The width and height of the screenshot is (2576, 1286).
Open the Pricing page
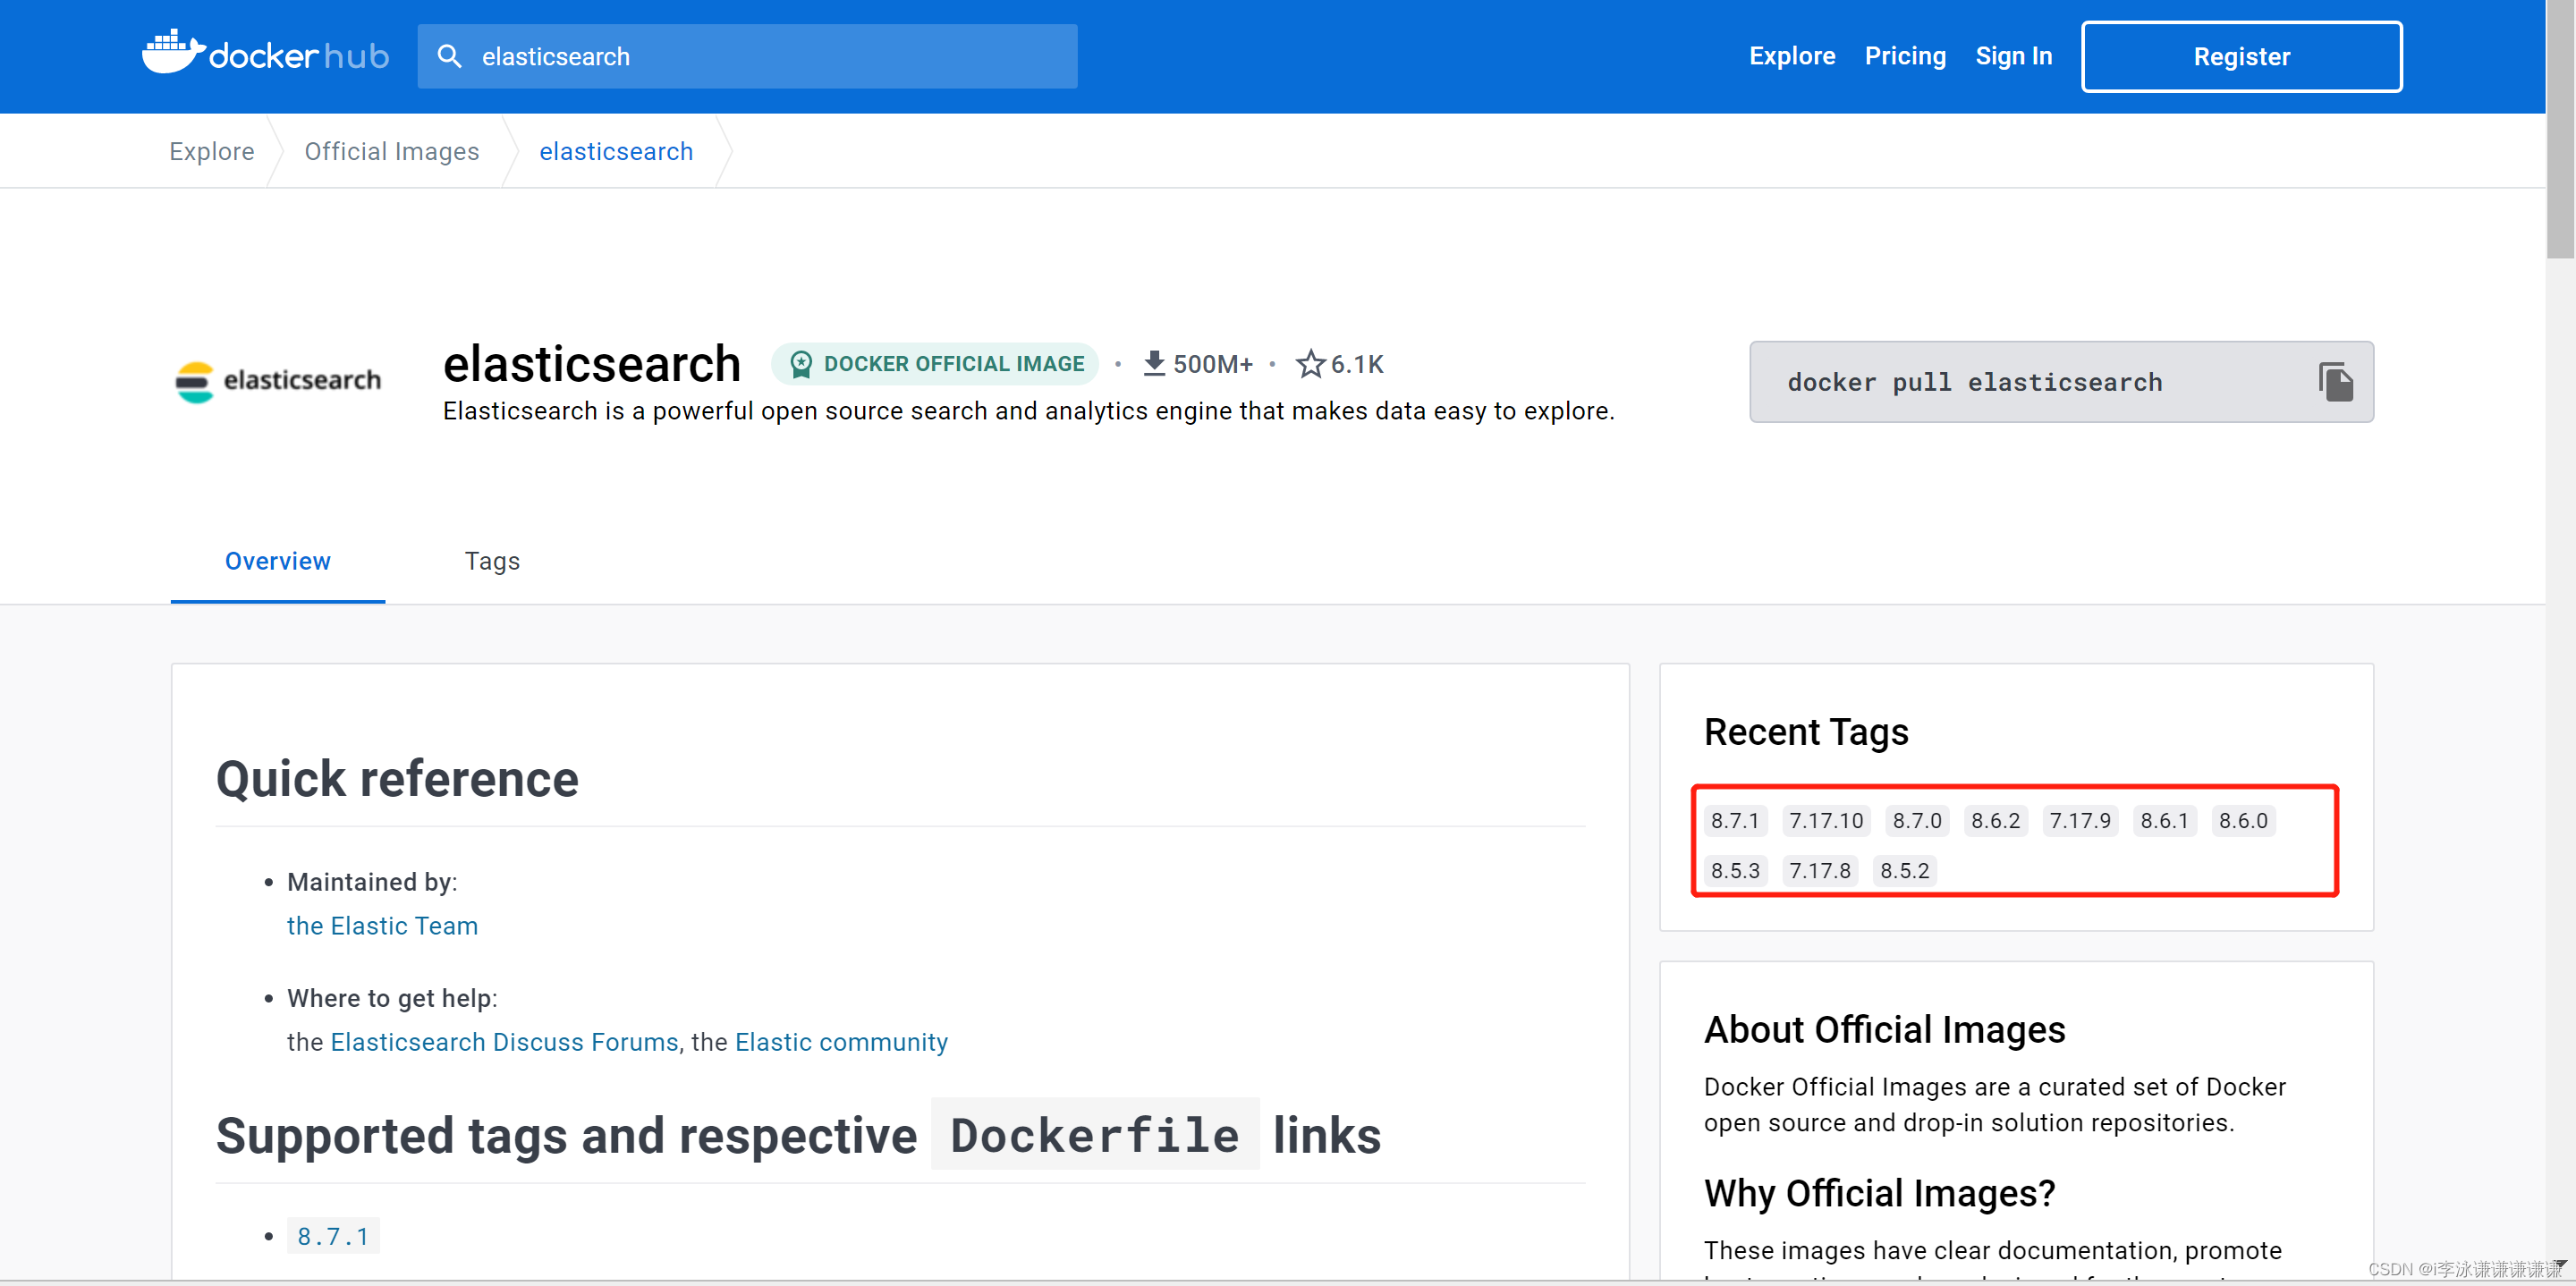tap(1905, 56)
